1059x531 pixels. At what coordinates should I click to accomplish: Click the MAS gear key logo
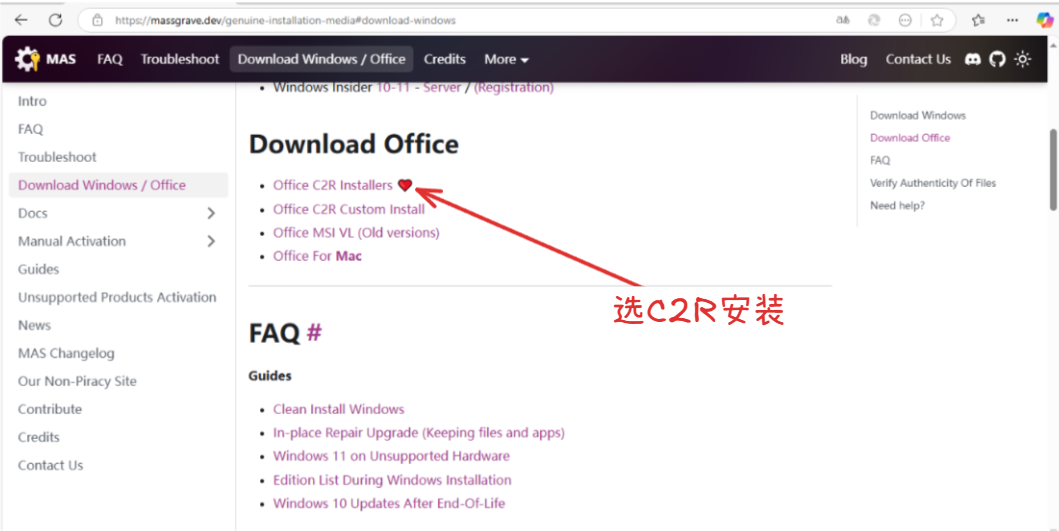[x=28, y=59]
